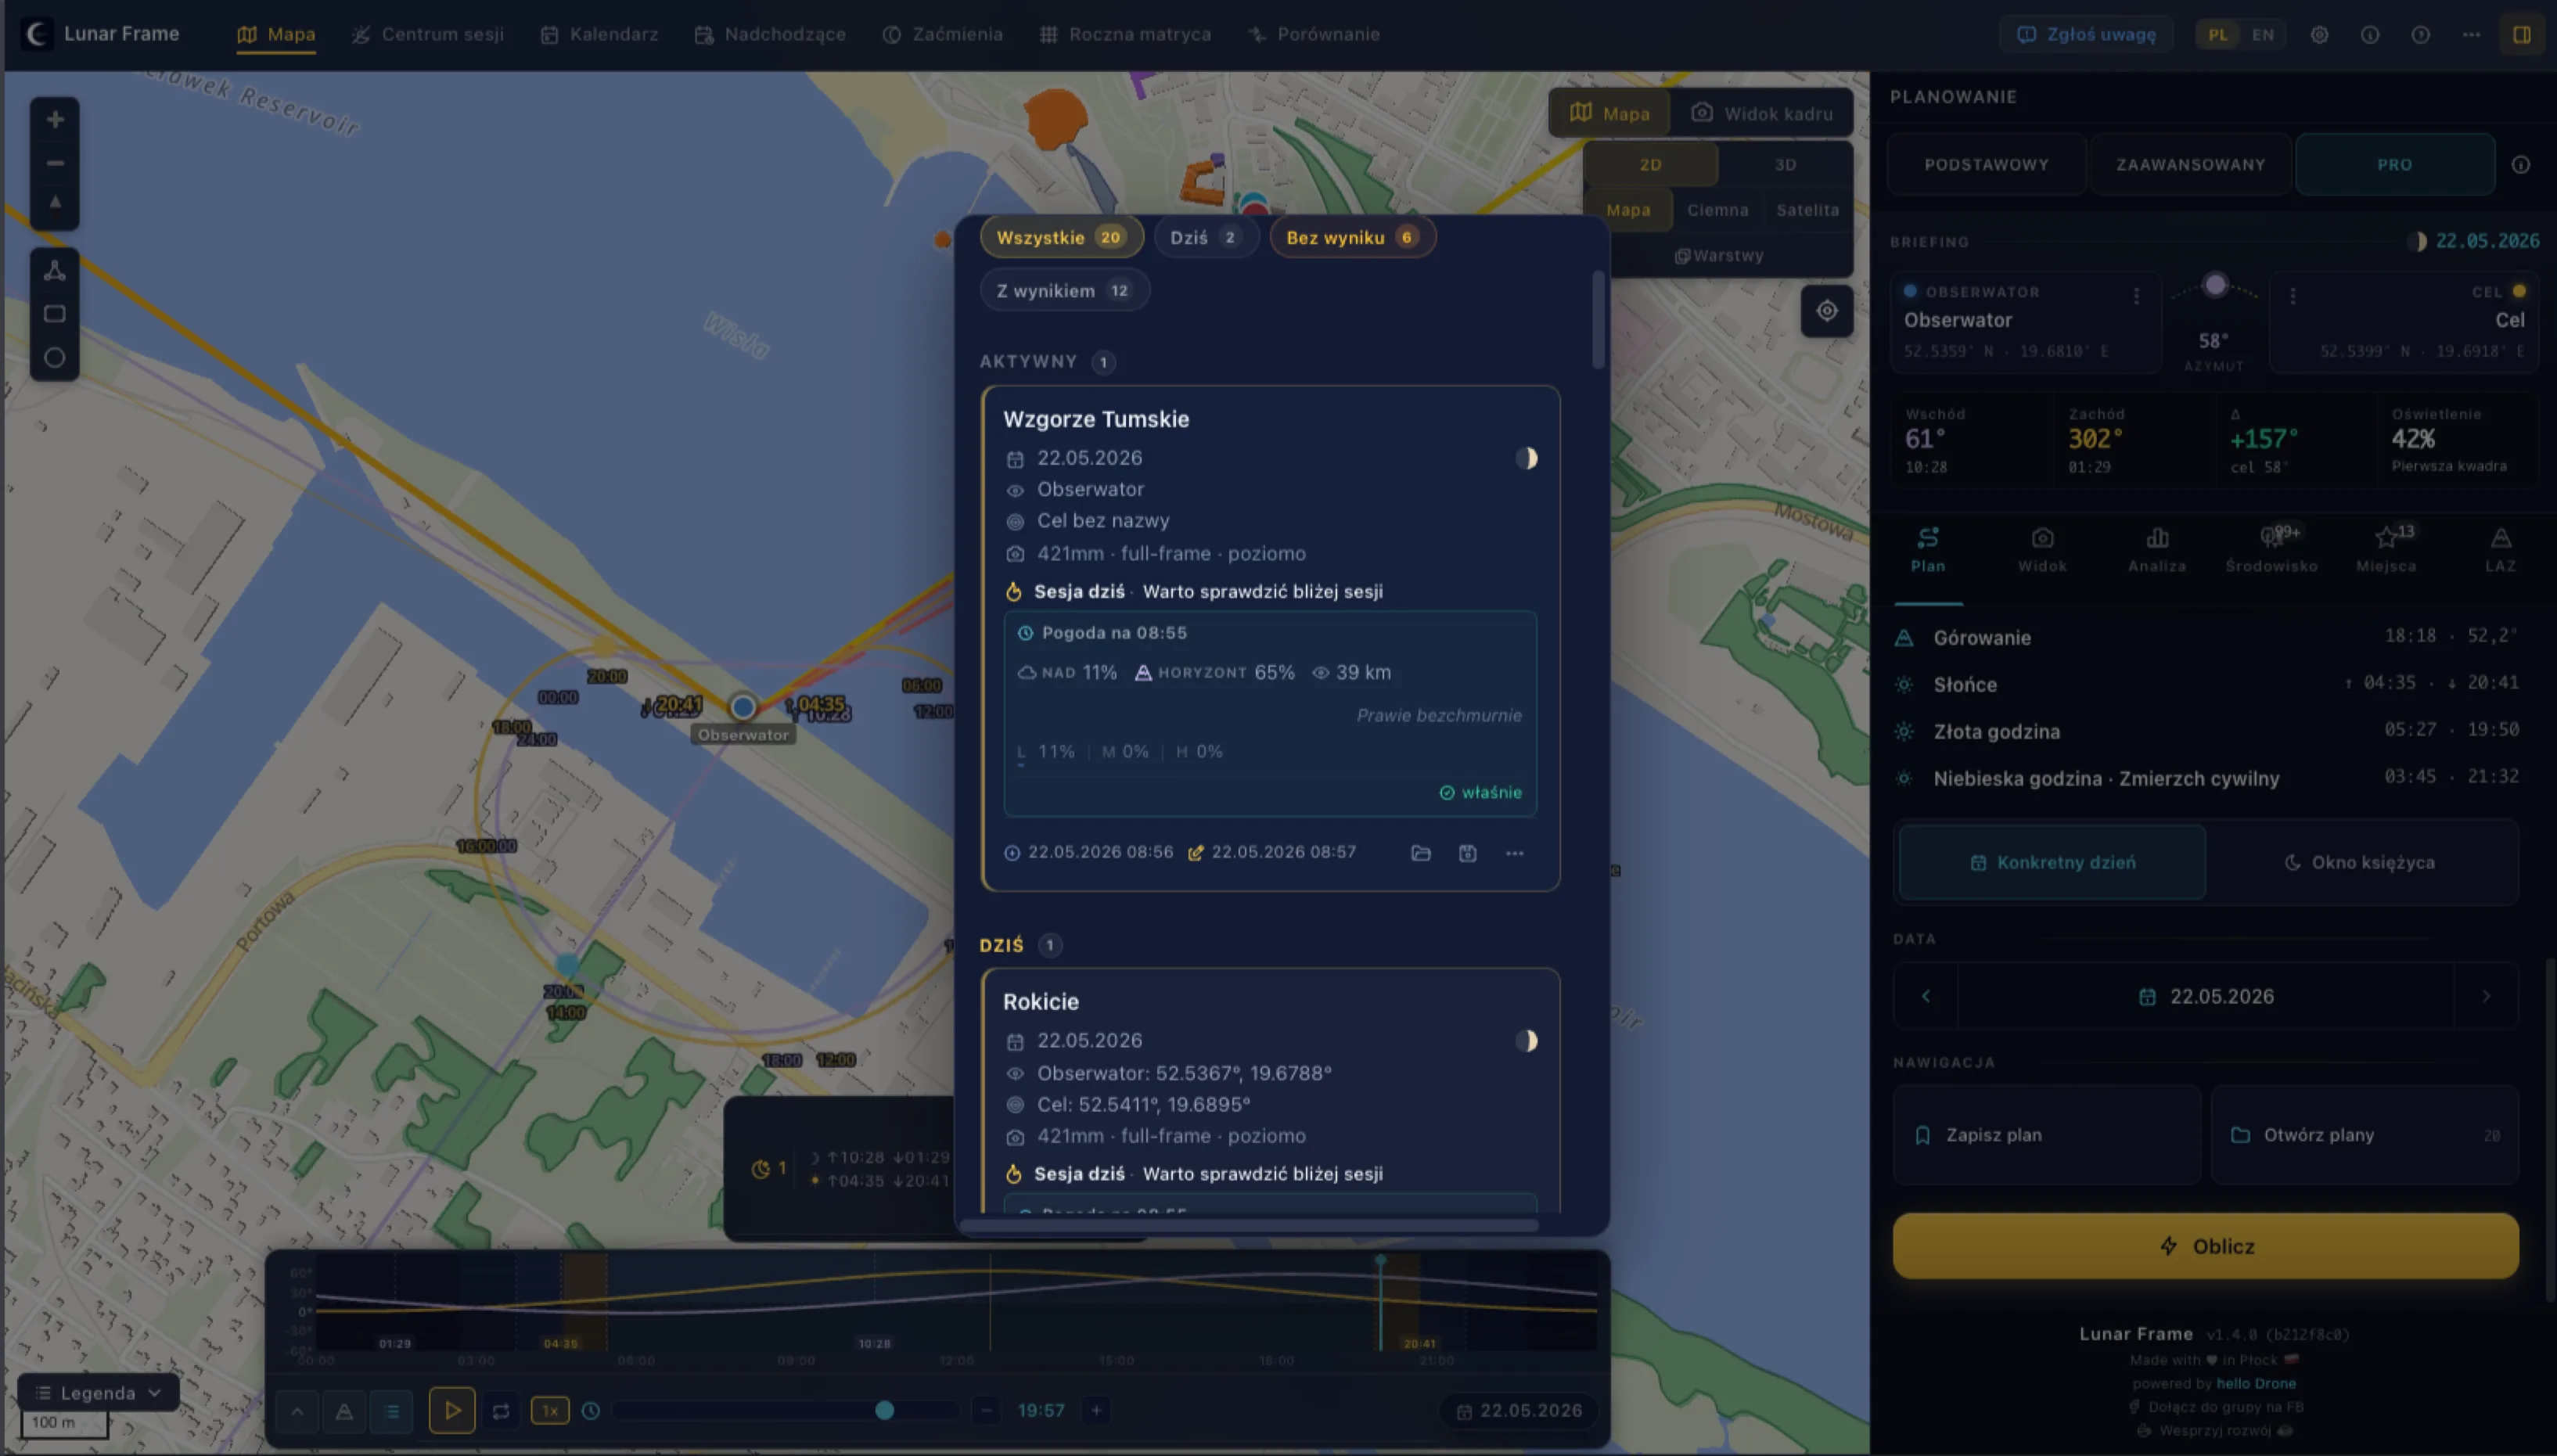This screenshot has width=2557, height=1456.
Task: Open the Zaćmienia tab
Action: [x=943, y=35]
